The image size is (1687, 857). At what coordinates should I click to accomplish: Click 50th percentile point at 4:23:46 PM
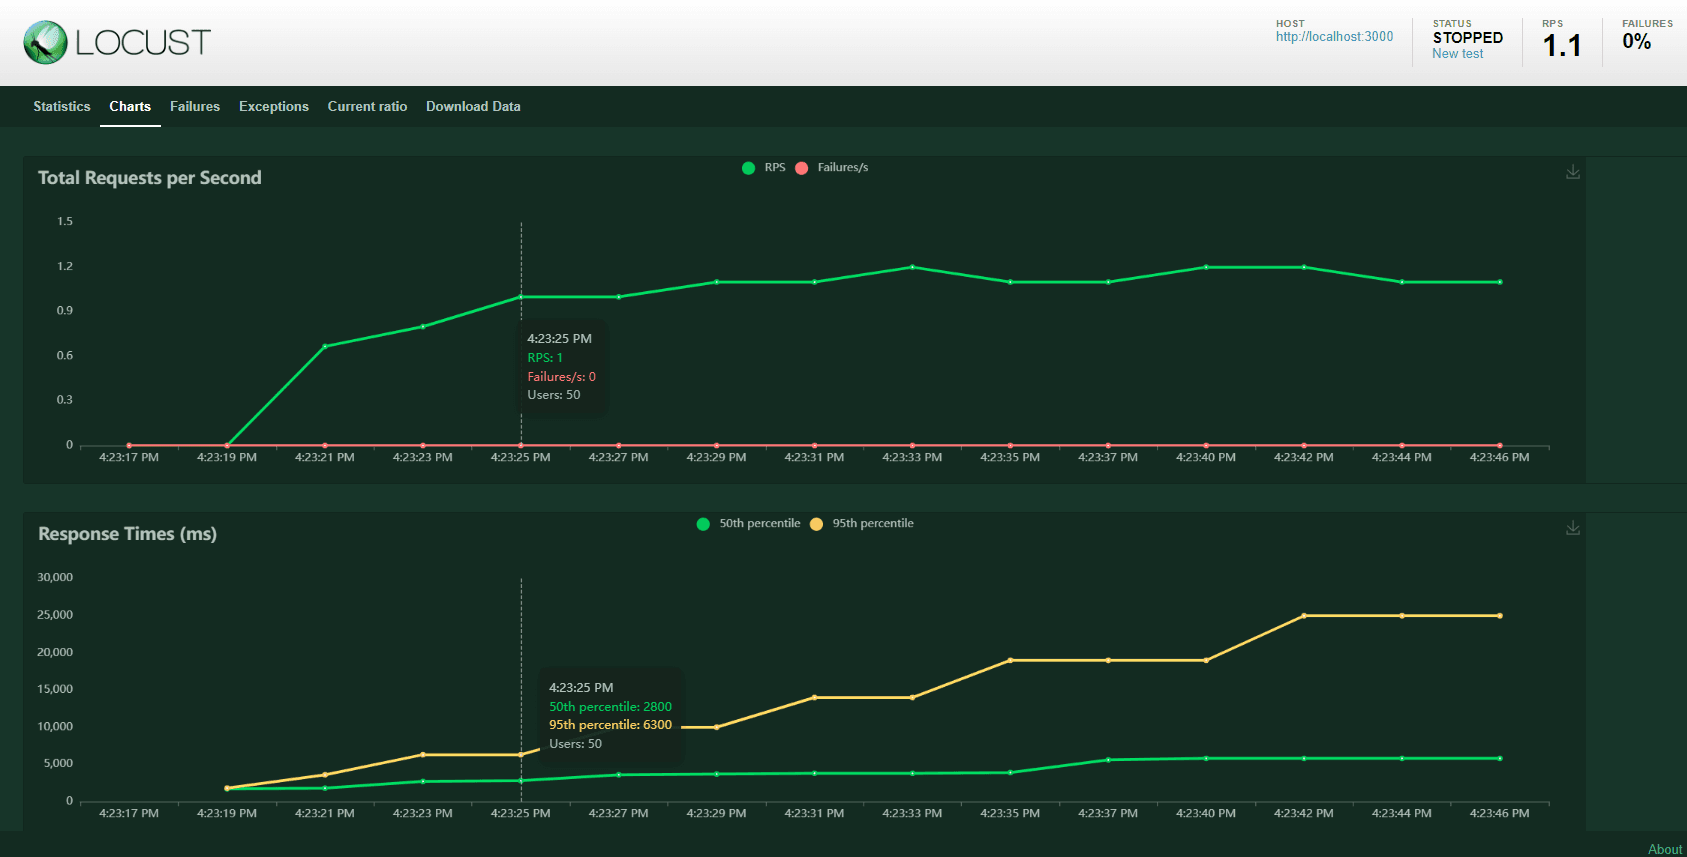[x=1500, y=758]
